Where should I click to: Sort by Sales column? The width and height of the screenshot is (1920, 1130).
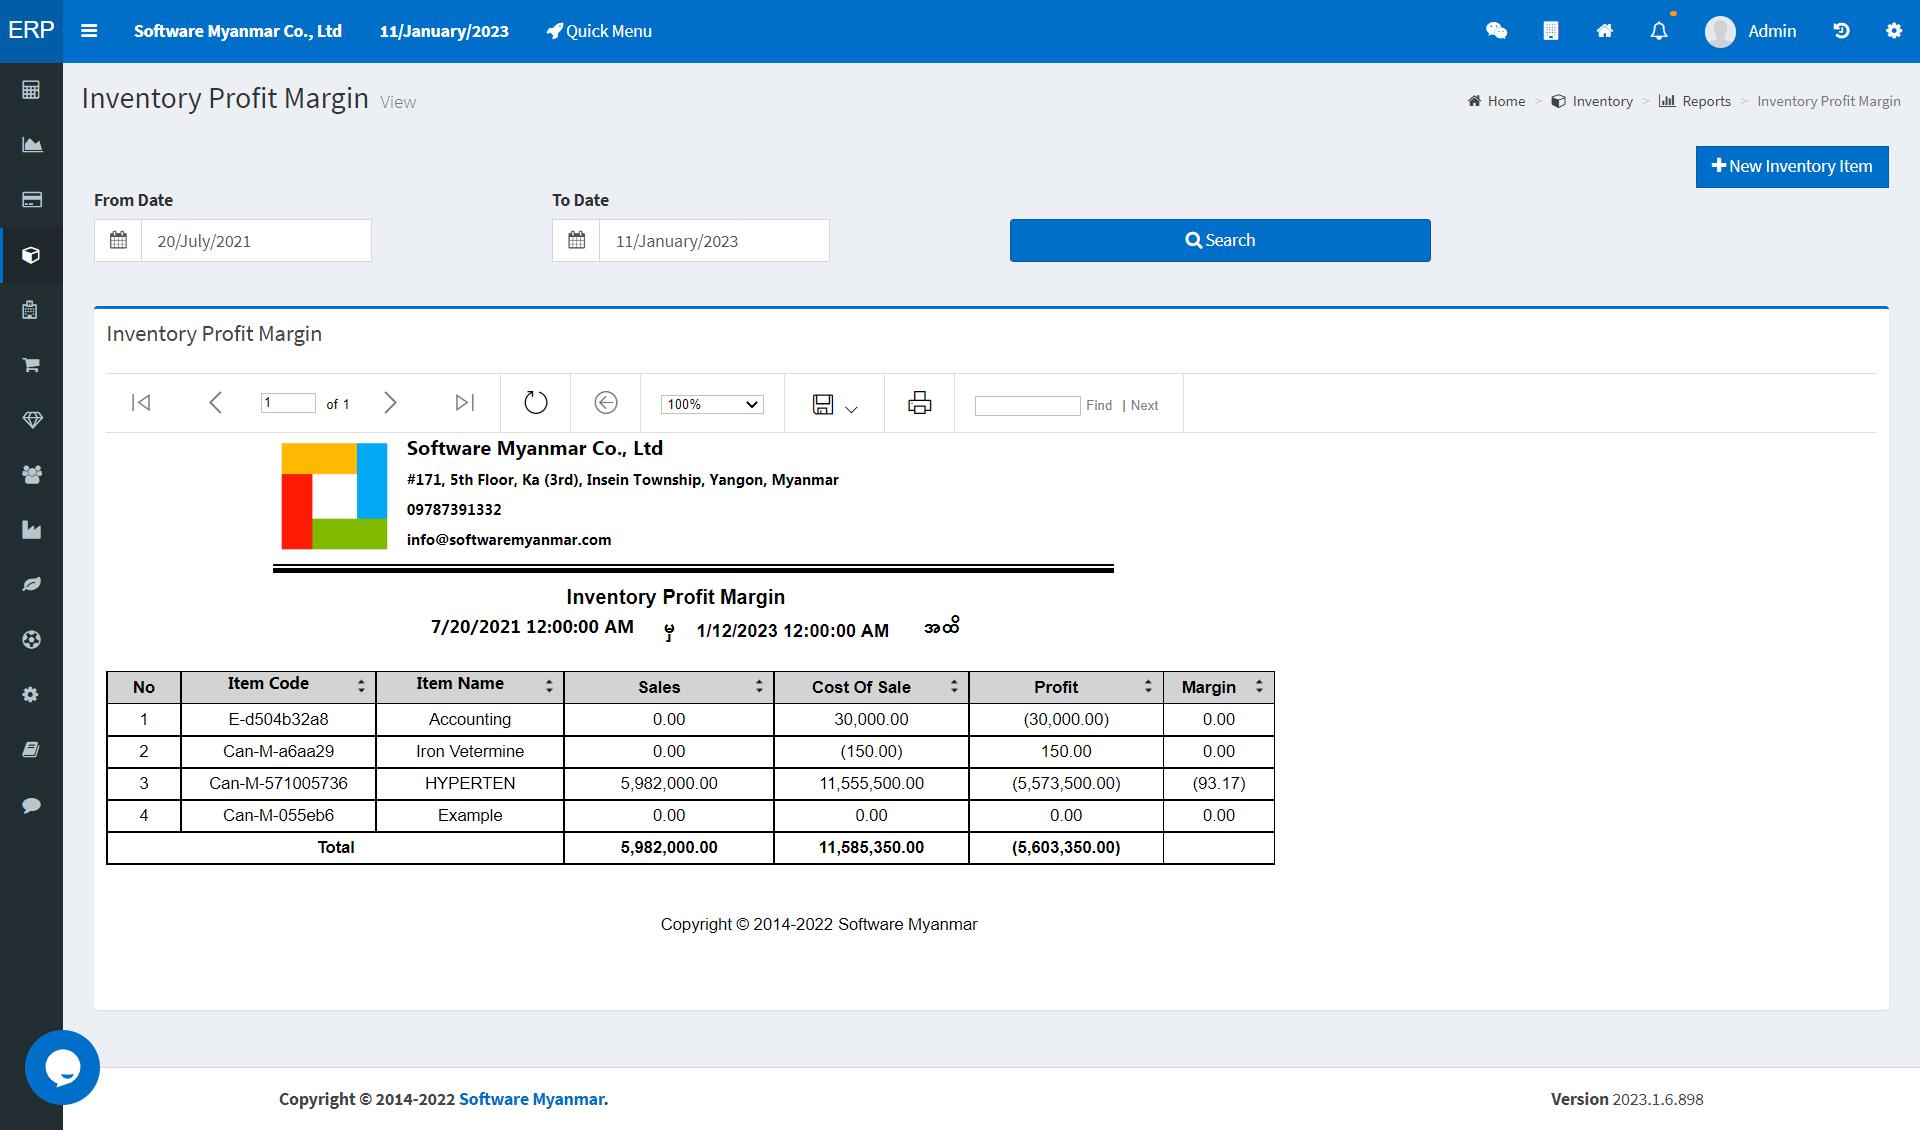(759, 687)
